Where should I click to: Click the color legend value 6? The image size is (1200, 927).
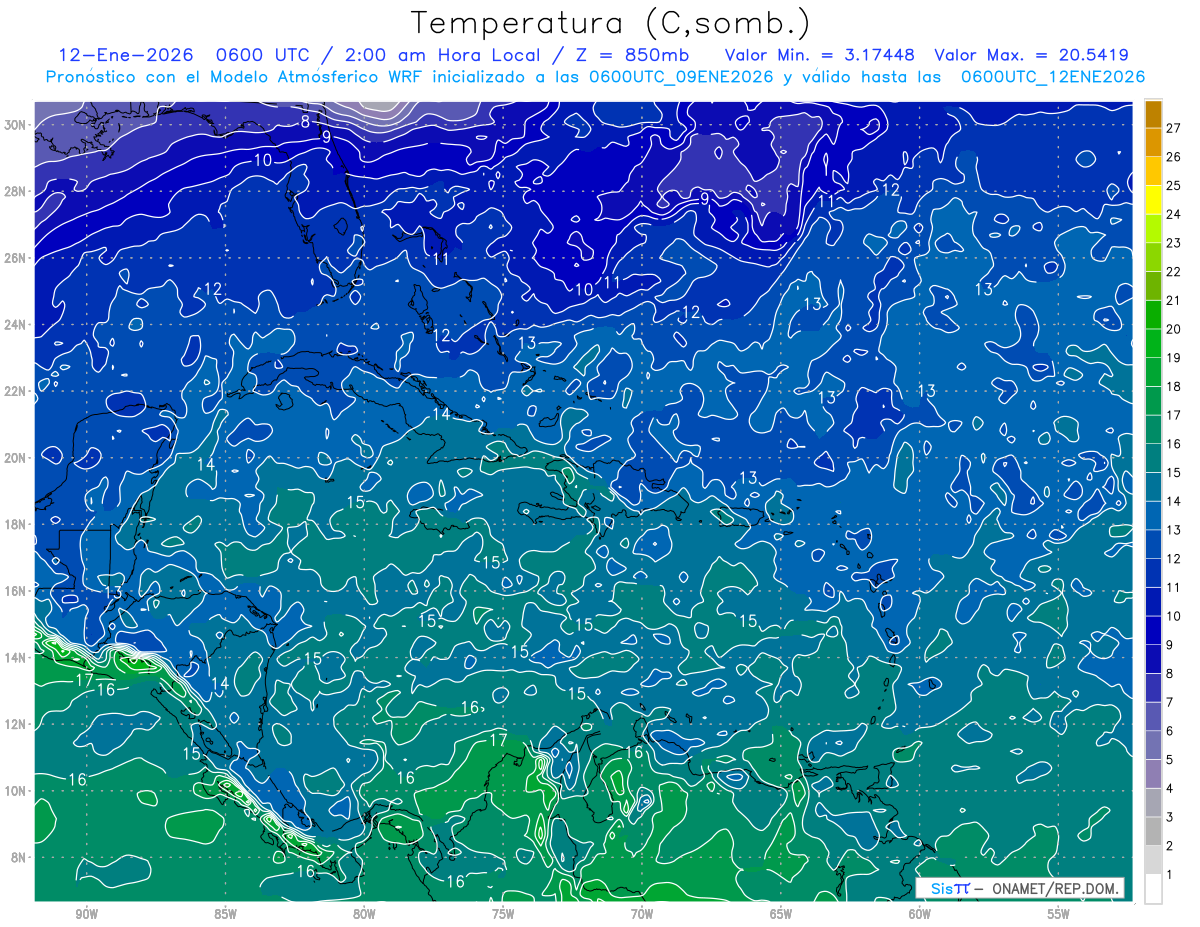1170,731
